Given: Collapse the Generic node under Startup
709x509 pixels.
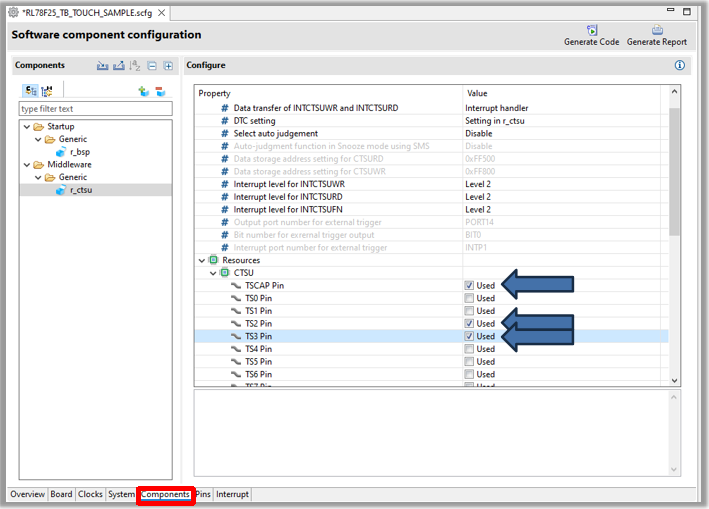Looking at the screenshot, I should [38, 139].
